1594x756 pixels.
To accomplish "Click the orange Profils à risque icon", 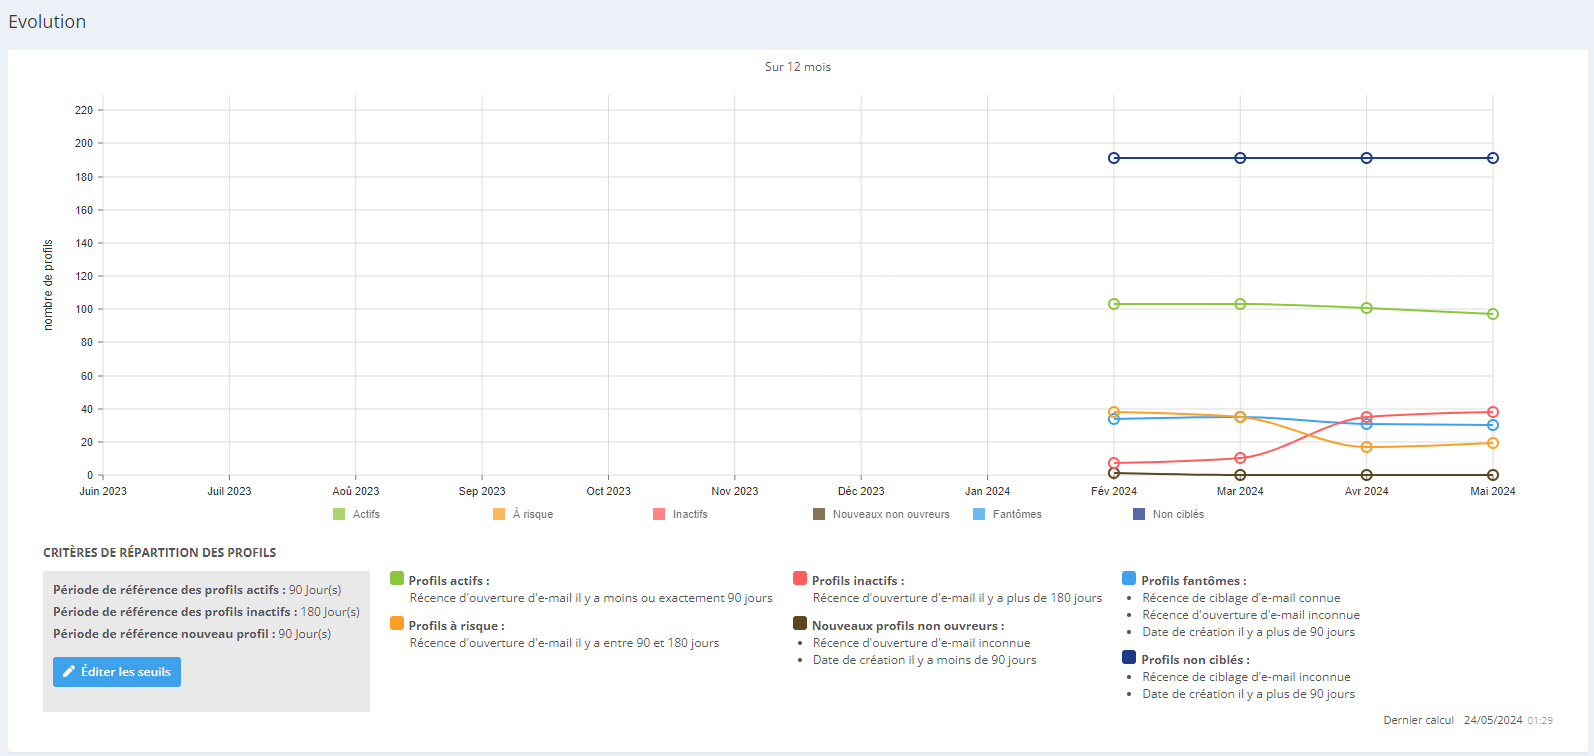I will (x=397, y=623).
